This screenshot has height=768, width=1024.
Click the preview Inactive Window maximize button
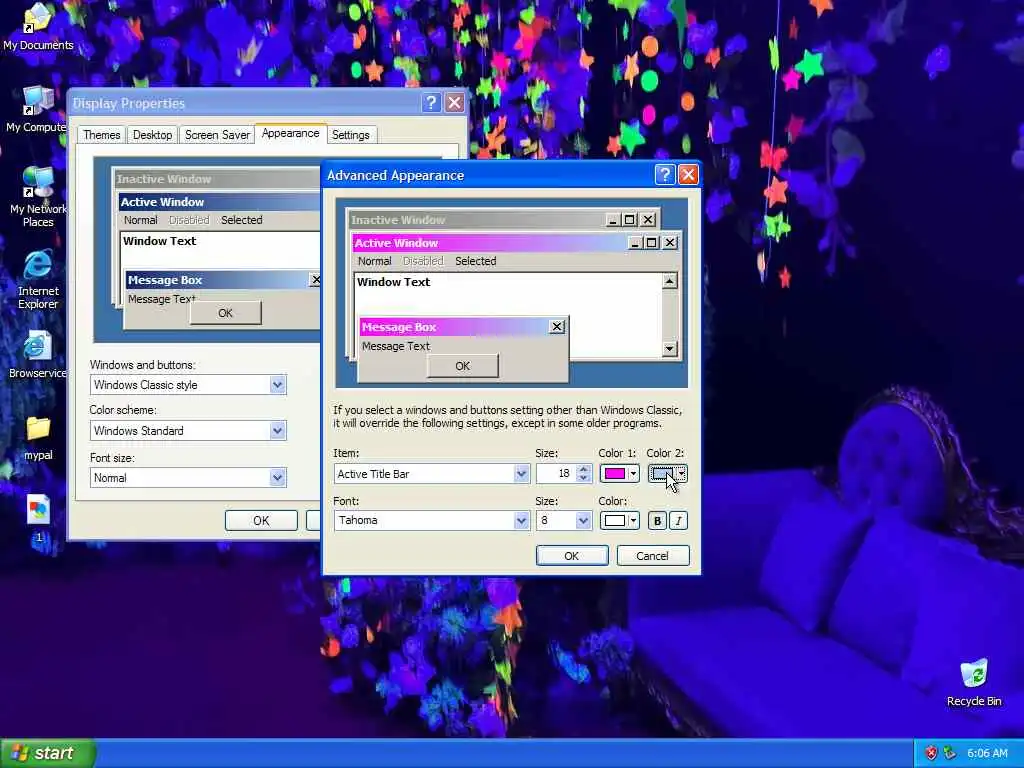(629, 219)
